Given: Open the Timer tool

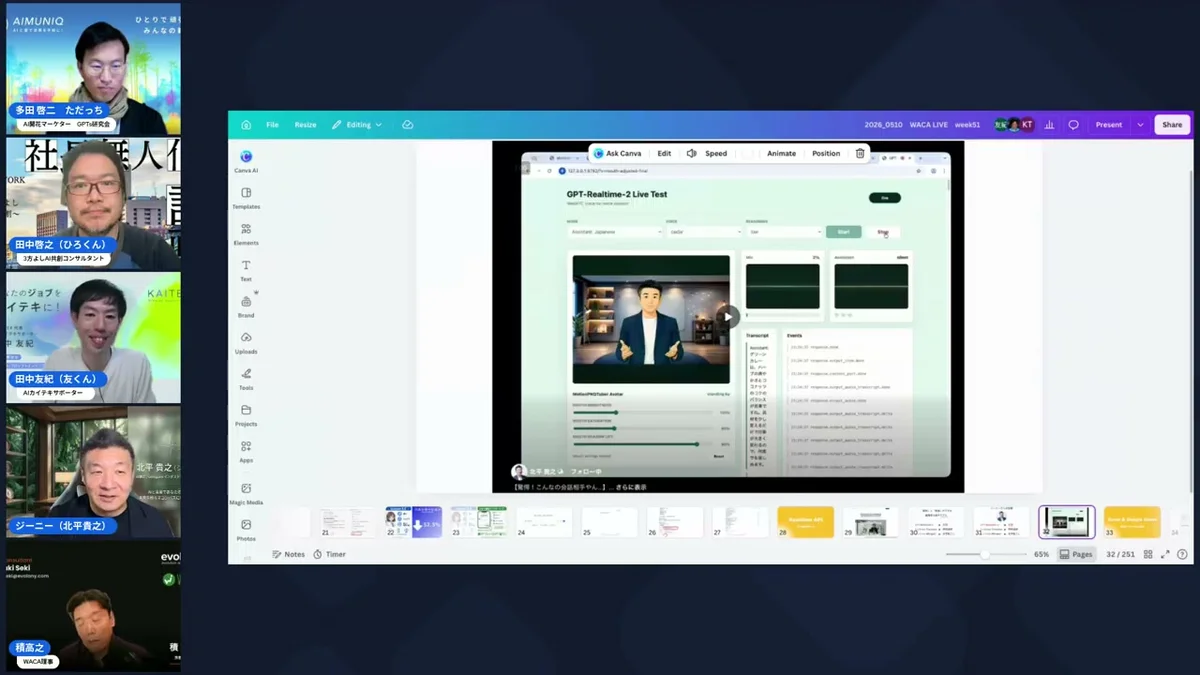Looking at the screenshot, I should click(329, 554).
